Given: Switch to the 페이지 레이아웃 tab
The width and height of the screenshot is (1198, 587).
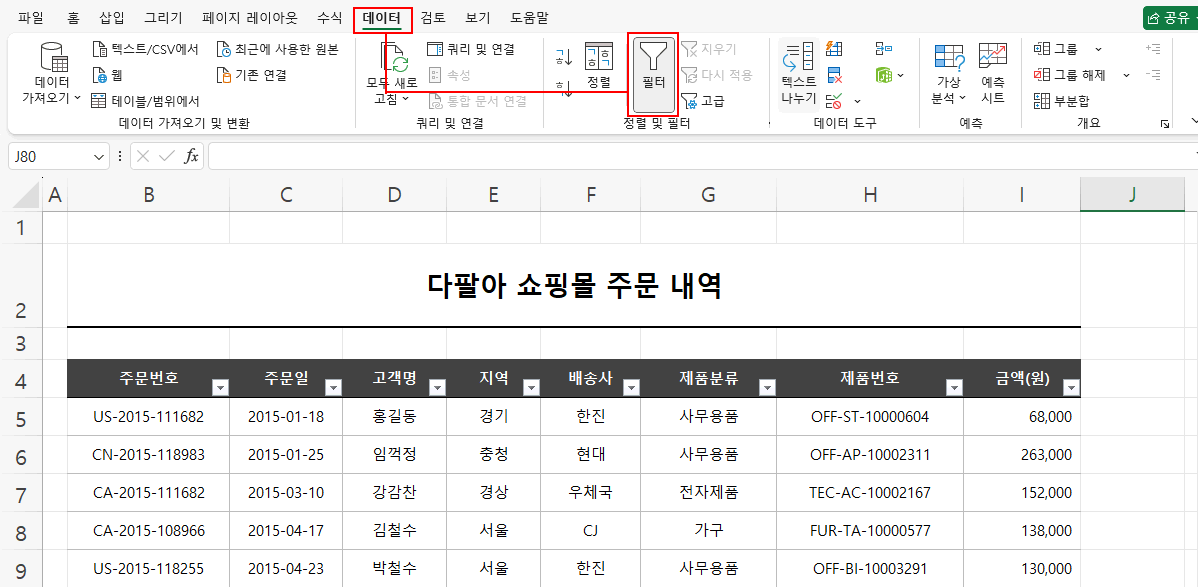Looking at the screenshot, I should 250,18.
